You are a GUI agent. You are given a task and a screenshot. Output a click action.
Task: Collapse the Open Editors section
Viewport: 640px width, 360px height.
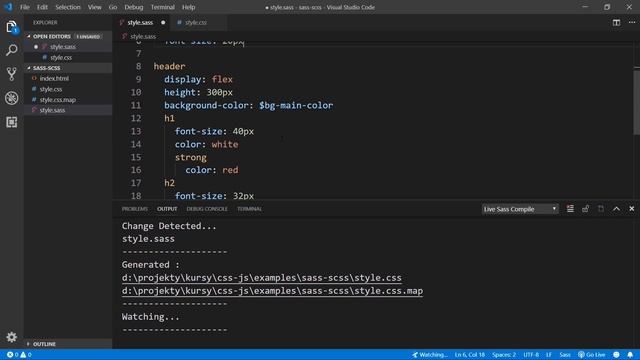tap(68, 36)
